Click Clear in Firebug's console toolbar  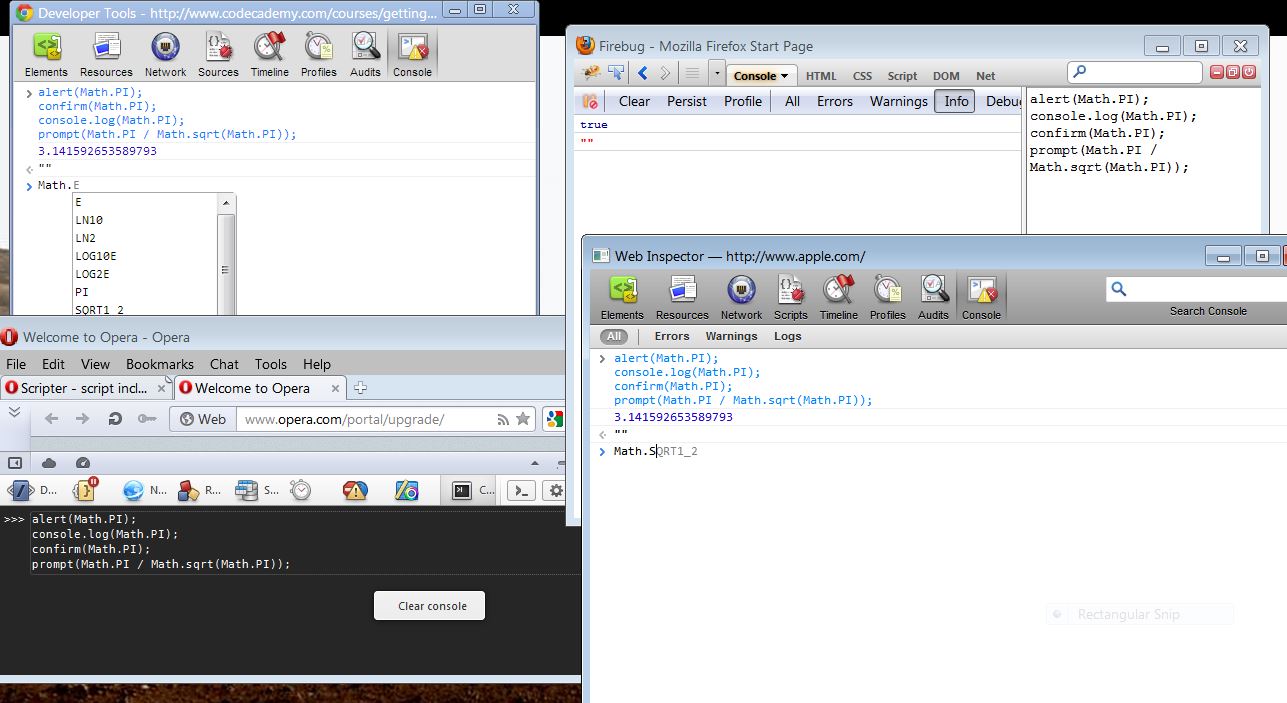pyautogui.click(x=633, y=101)
